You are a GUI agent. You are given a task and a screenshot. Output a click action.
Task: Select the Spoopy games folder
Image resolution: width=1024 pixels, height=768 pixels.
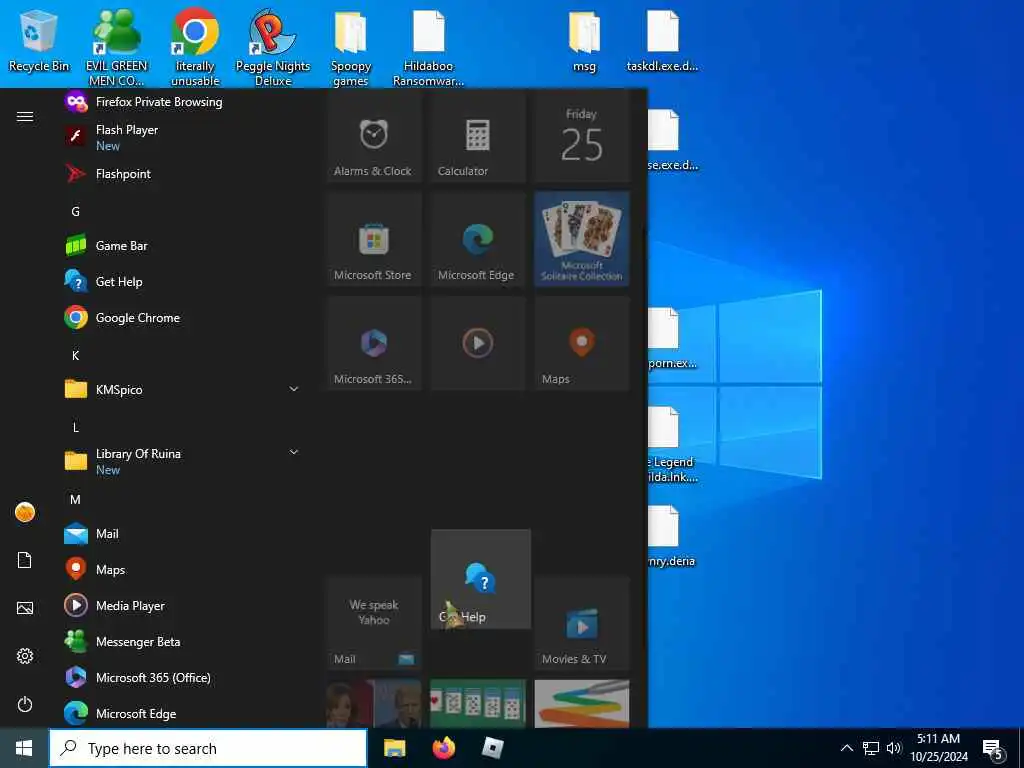[351, 47]
